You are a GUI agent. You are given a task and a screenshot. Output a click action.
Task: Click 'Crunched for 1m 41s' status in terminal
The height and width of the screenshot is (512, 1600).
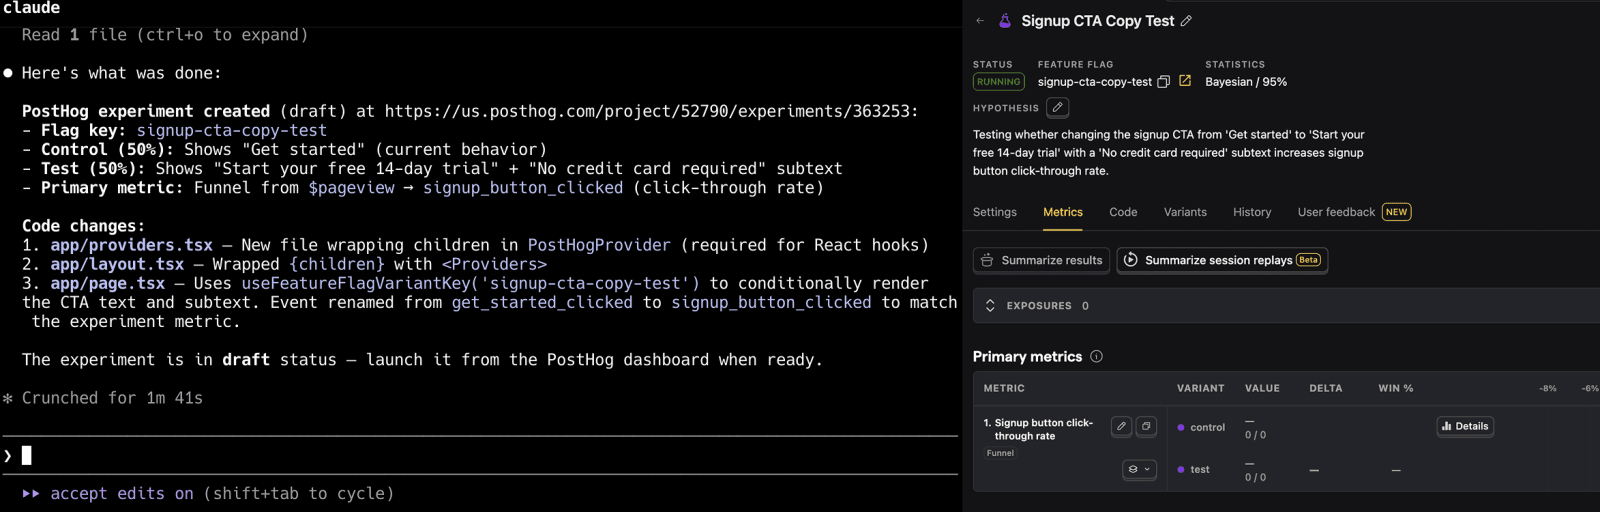click(112, 398)
